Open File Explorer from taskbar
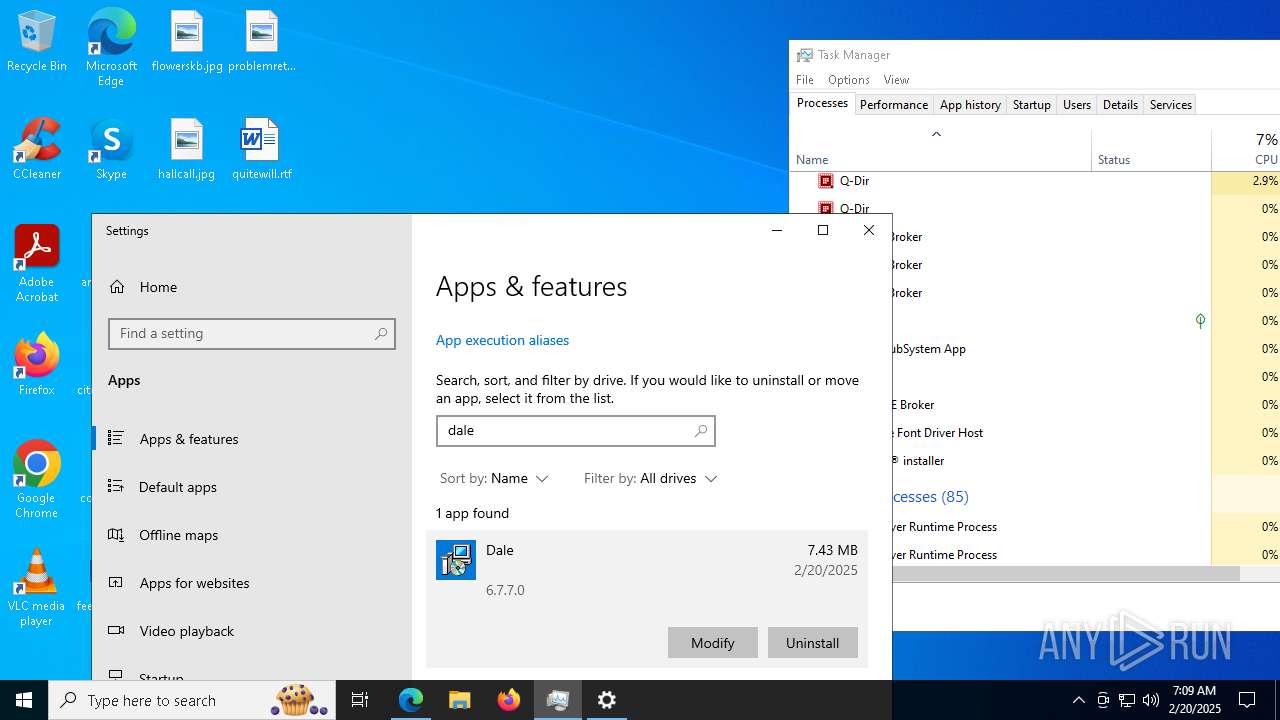The height and width of the screenshot is (720, 1280). pos(460,700)
